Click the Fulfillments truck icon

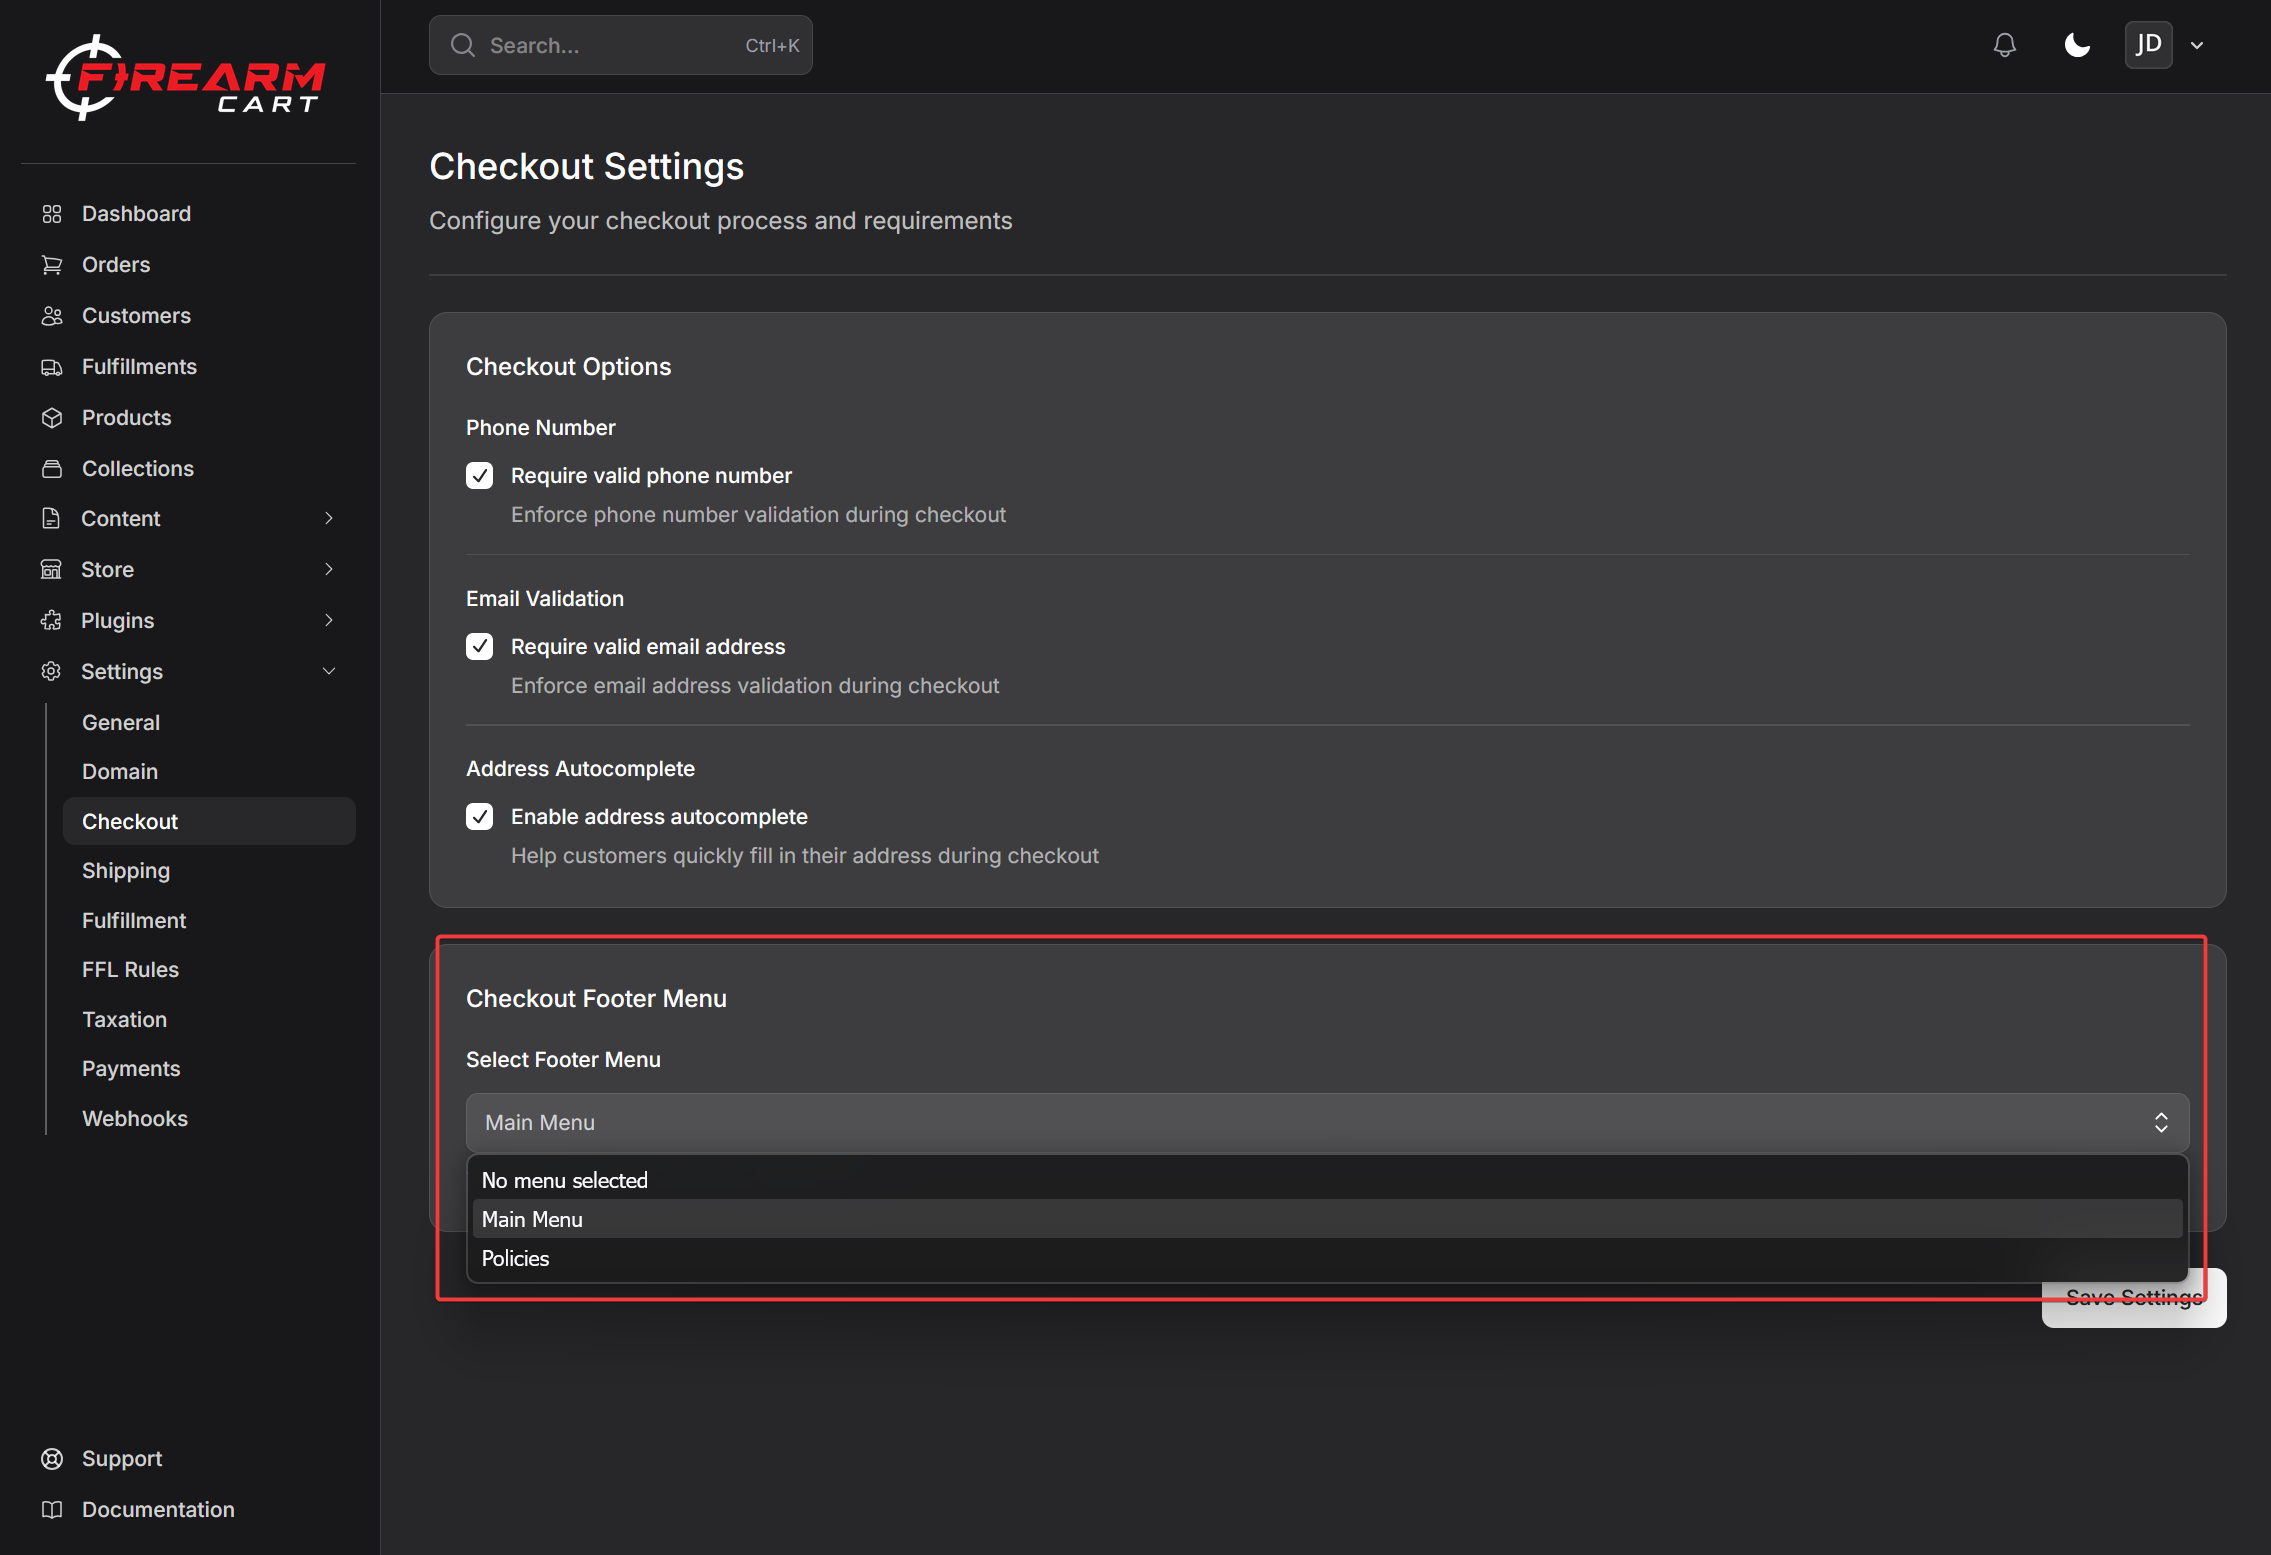(52, 367)
